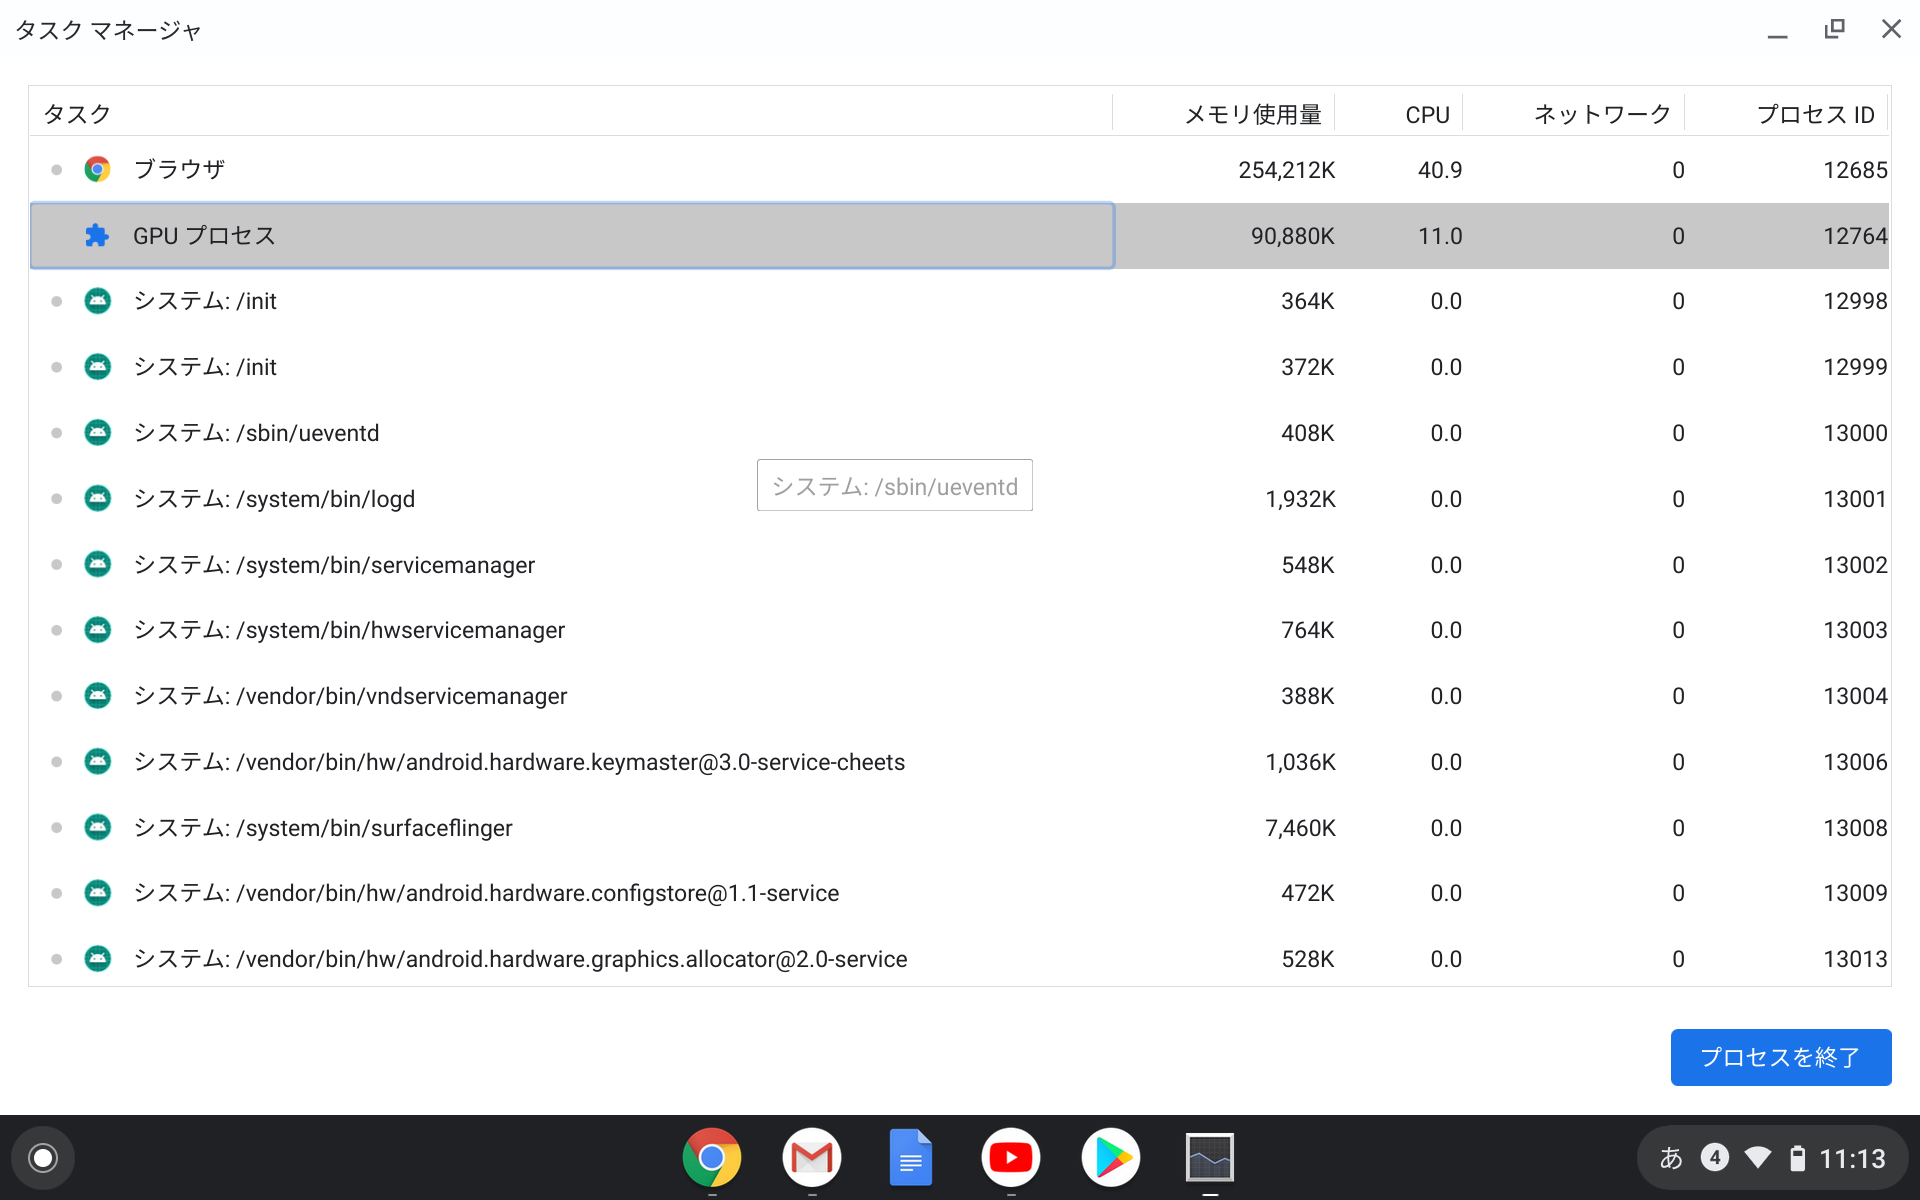Open Google Docs from the shelf
This screenshot has width=1920, height=1200.
click(911, 1157)
